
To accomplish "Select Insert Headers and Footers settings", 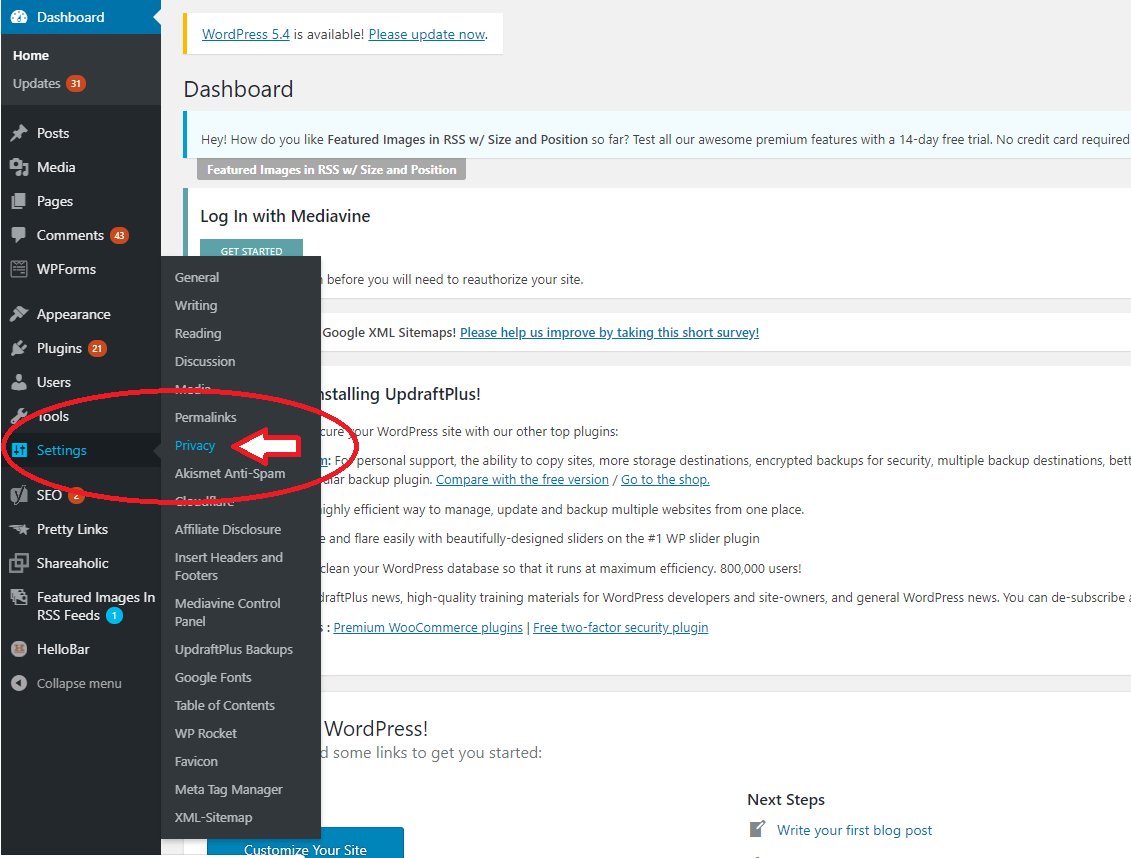I will pyautogui.click(x=229, y=566).
